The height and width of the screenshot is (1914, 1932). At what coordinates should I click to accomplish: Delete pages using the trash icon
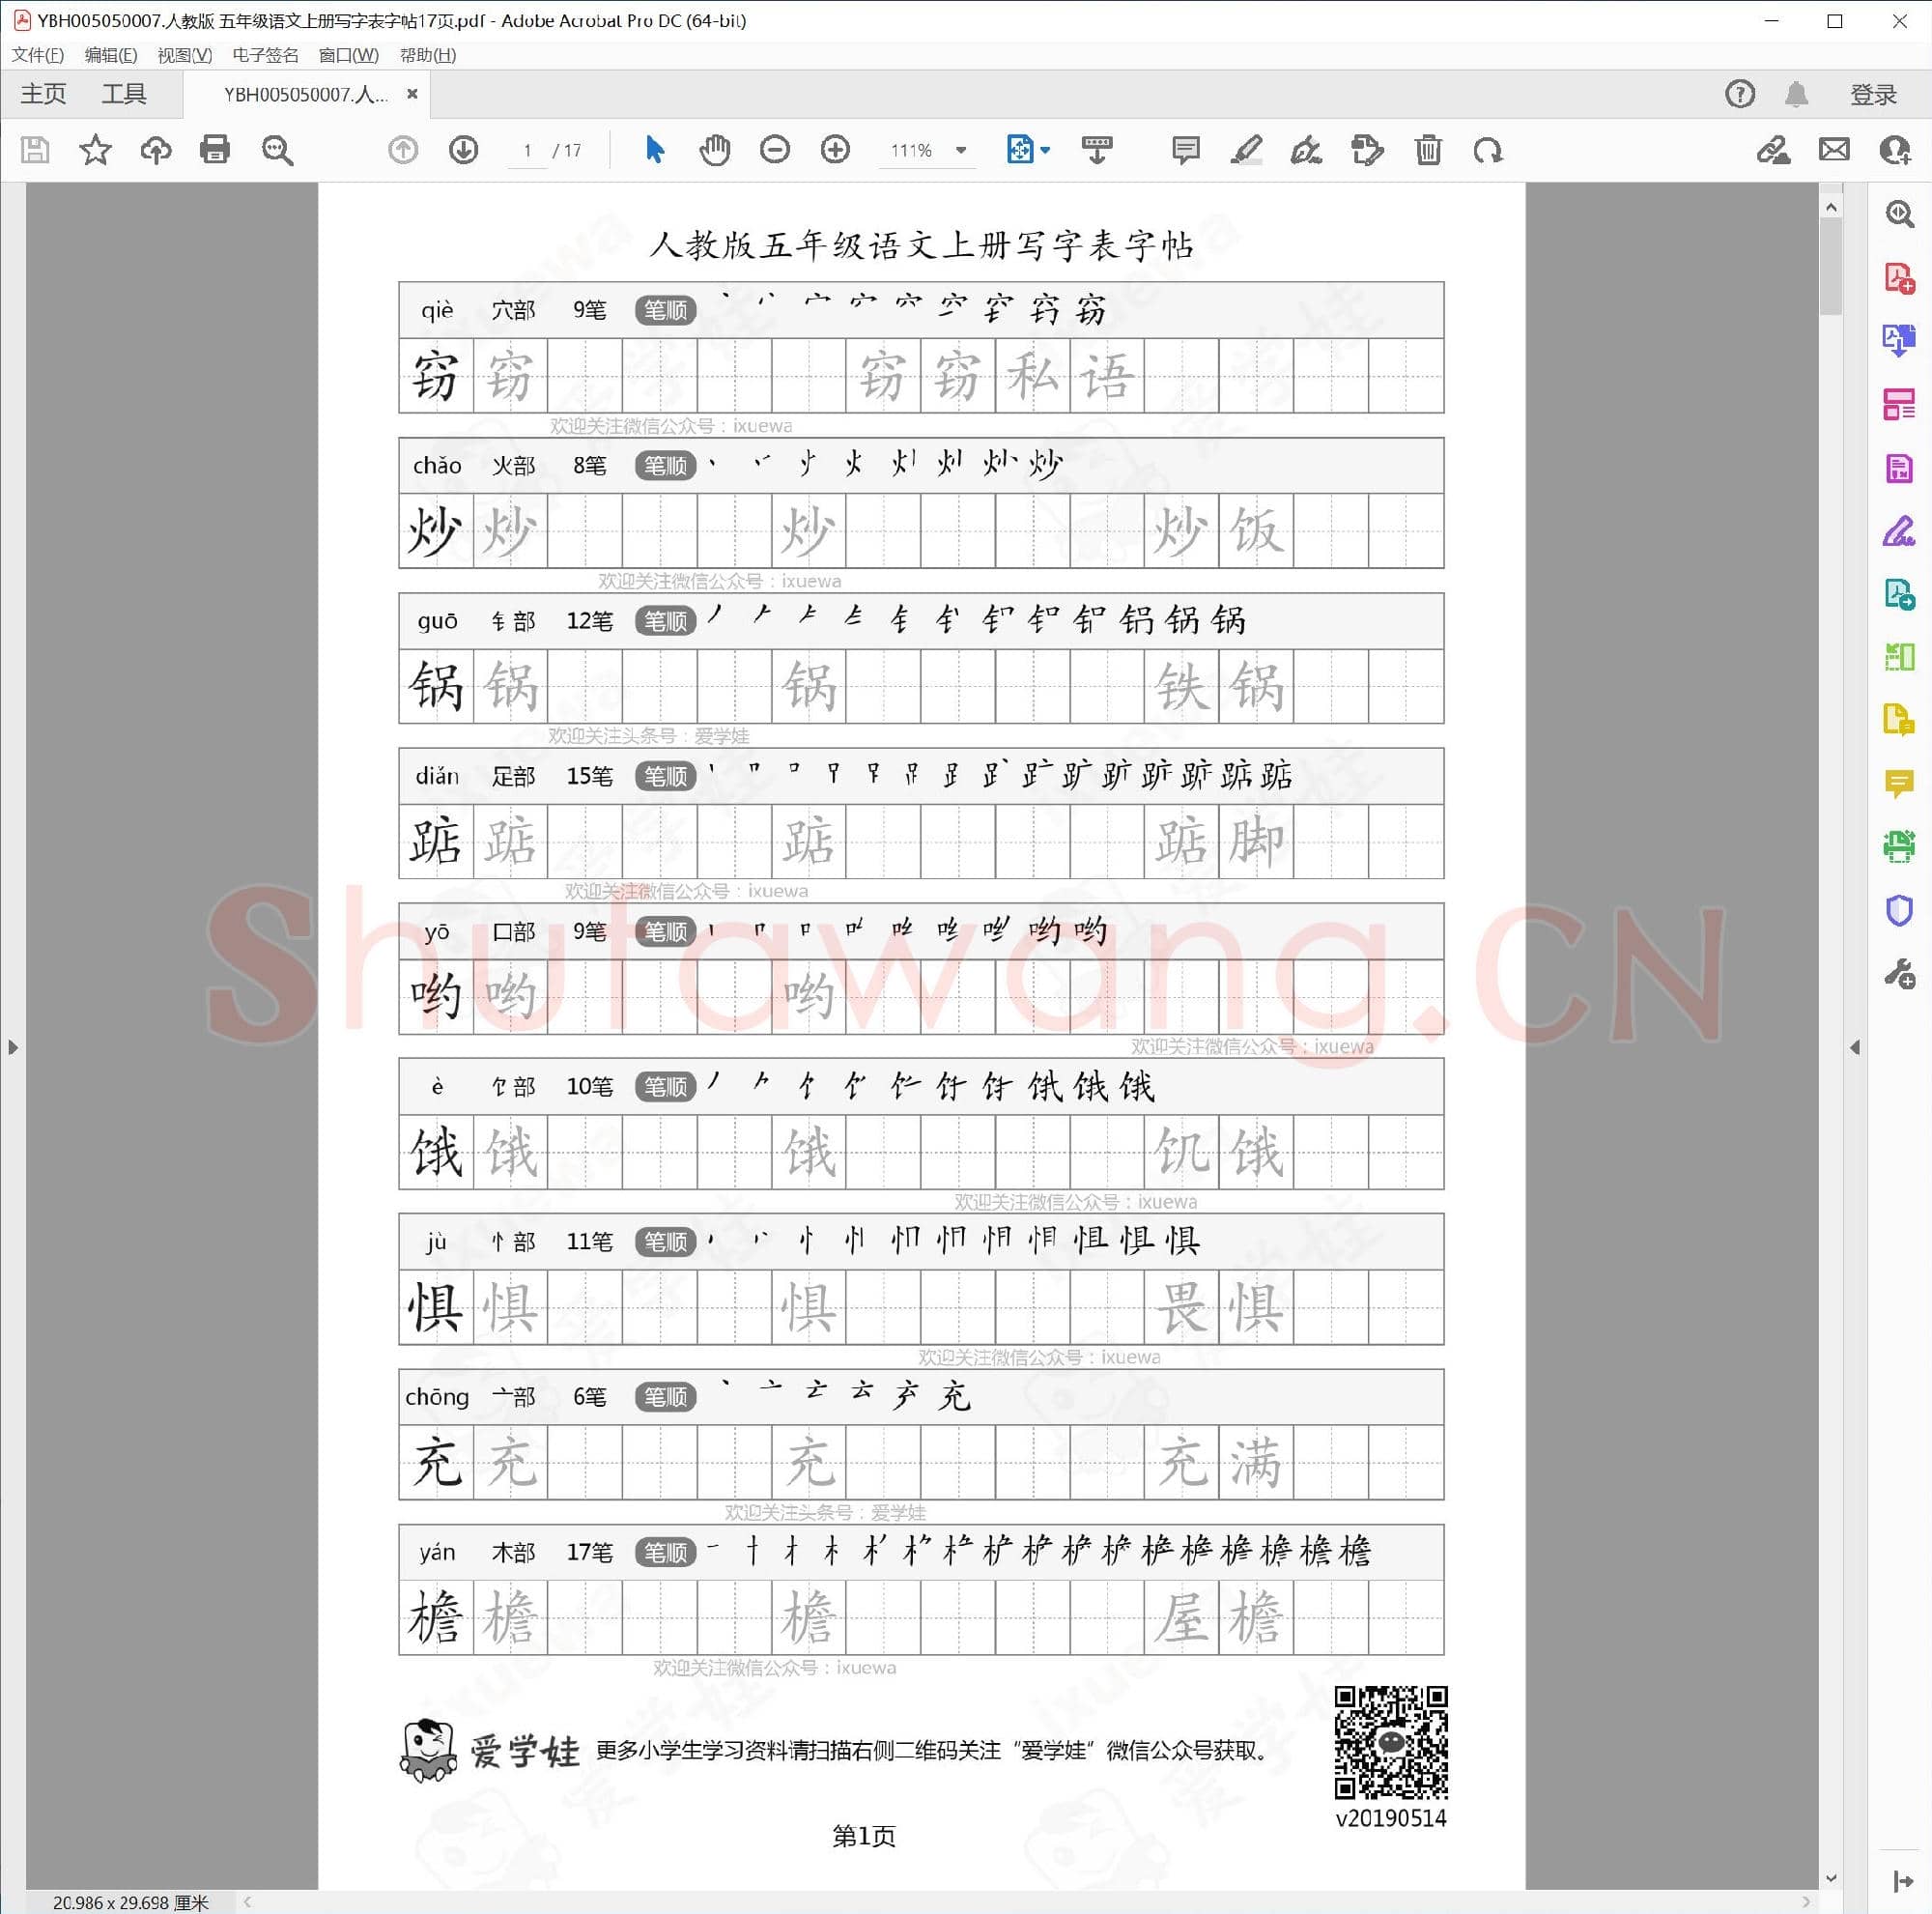[x=1427, y=150]
